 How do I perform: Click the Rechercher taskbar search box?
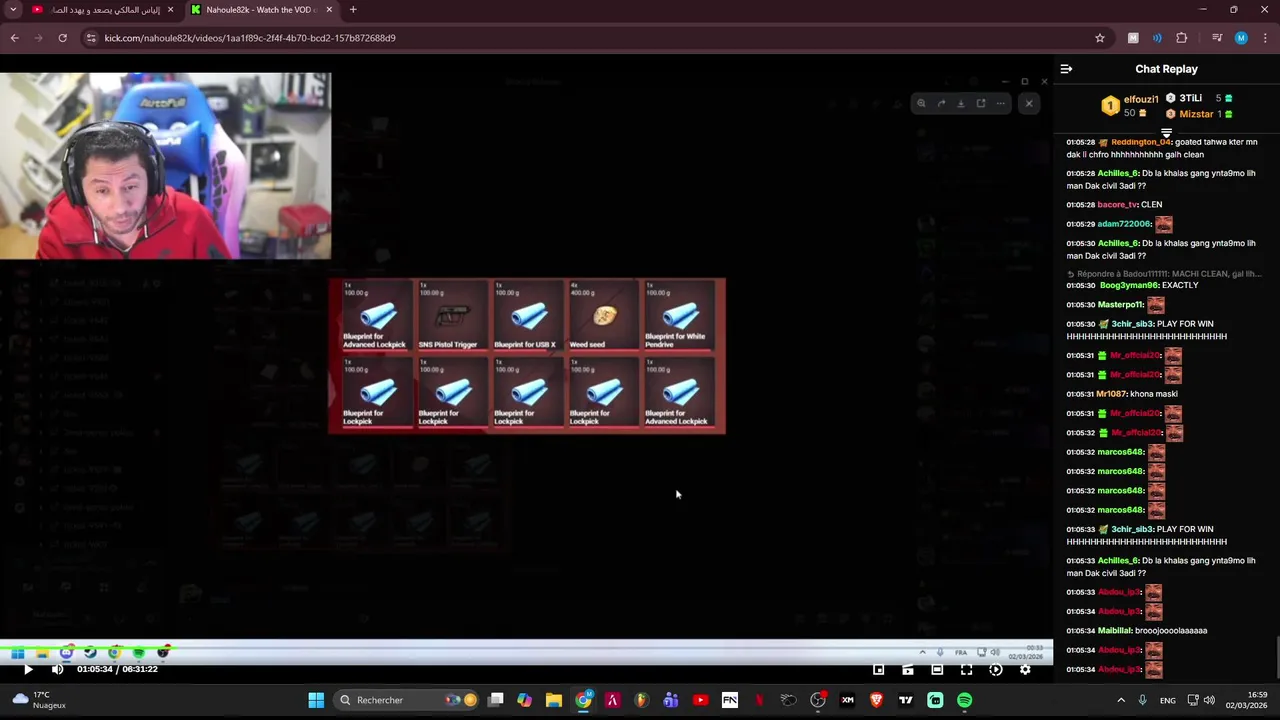click(x=408, y=700)
